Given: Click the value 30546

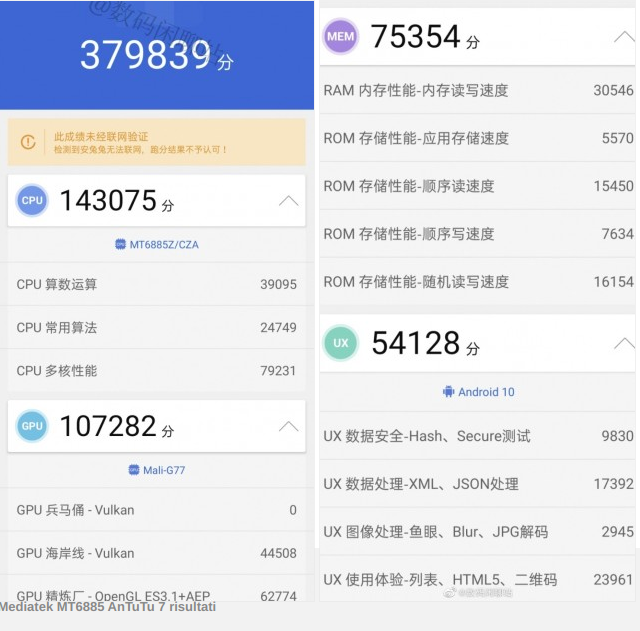Looking at the screenshot, I should click(613, 90).
